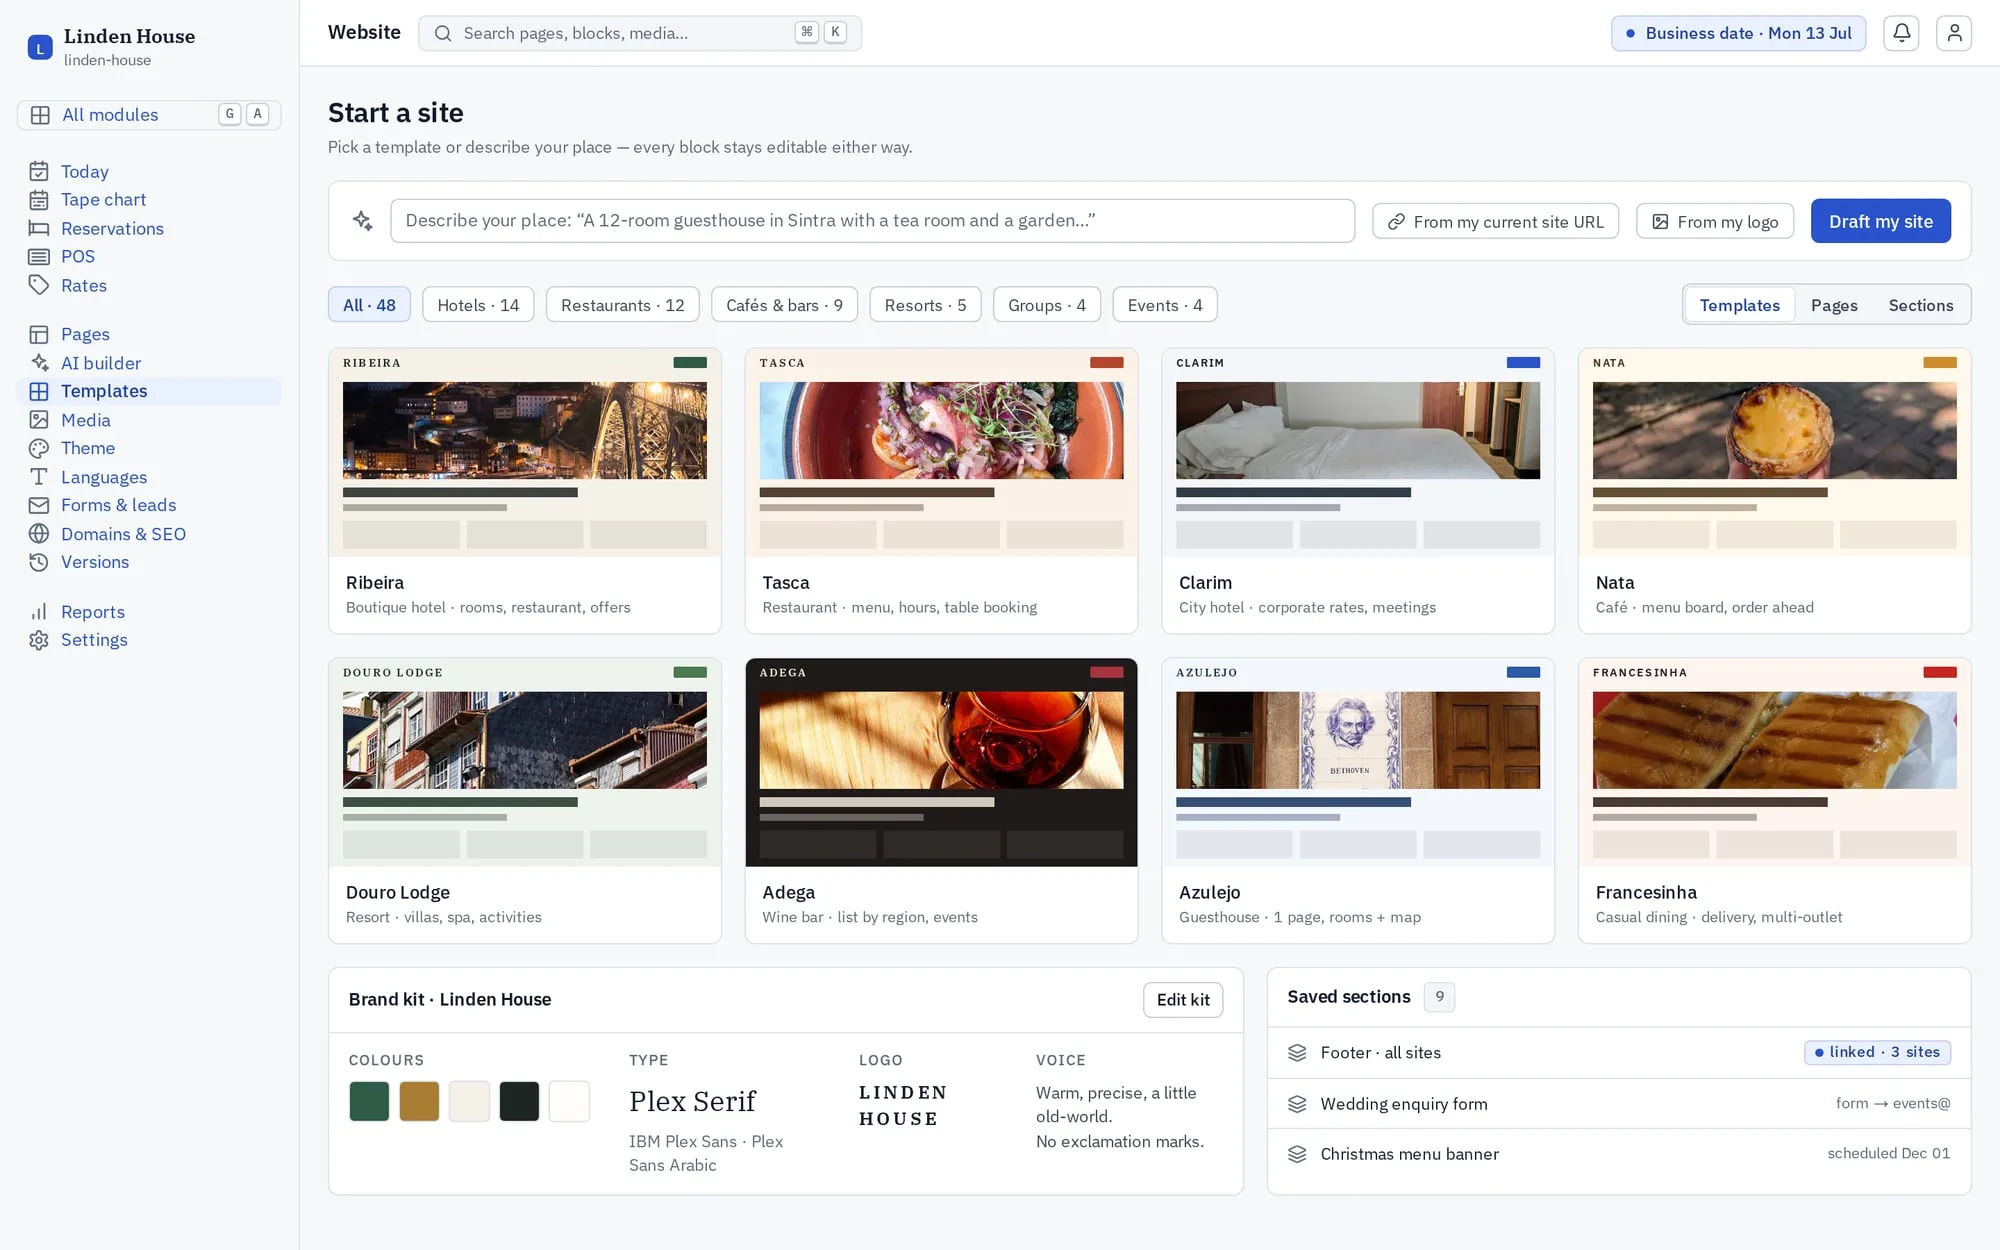This screenshot has height=1250, width=2000.
Task: Click the Languages type icon
Action: pyautogui.click(x=39, y=477)
